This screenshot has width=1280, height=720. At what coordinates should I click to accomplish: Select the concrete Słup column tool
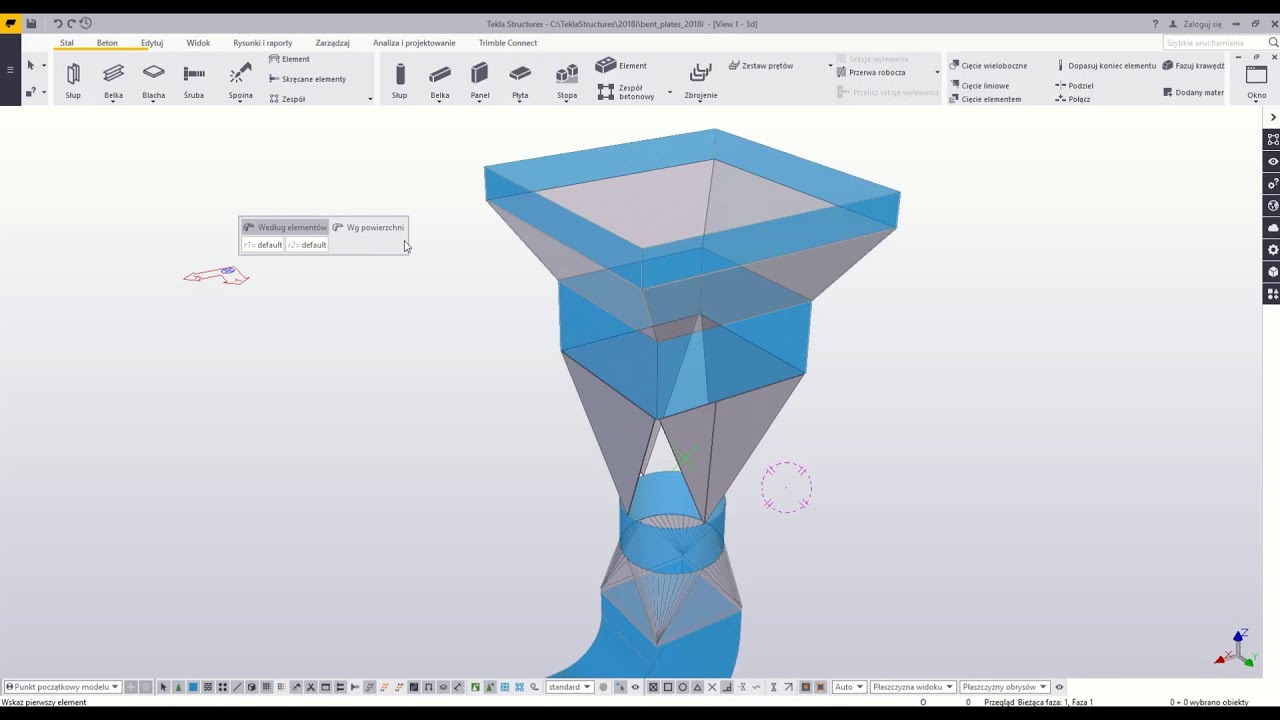[399, 80]
